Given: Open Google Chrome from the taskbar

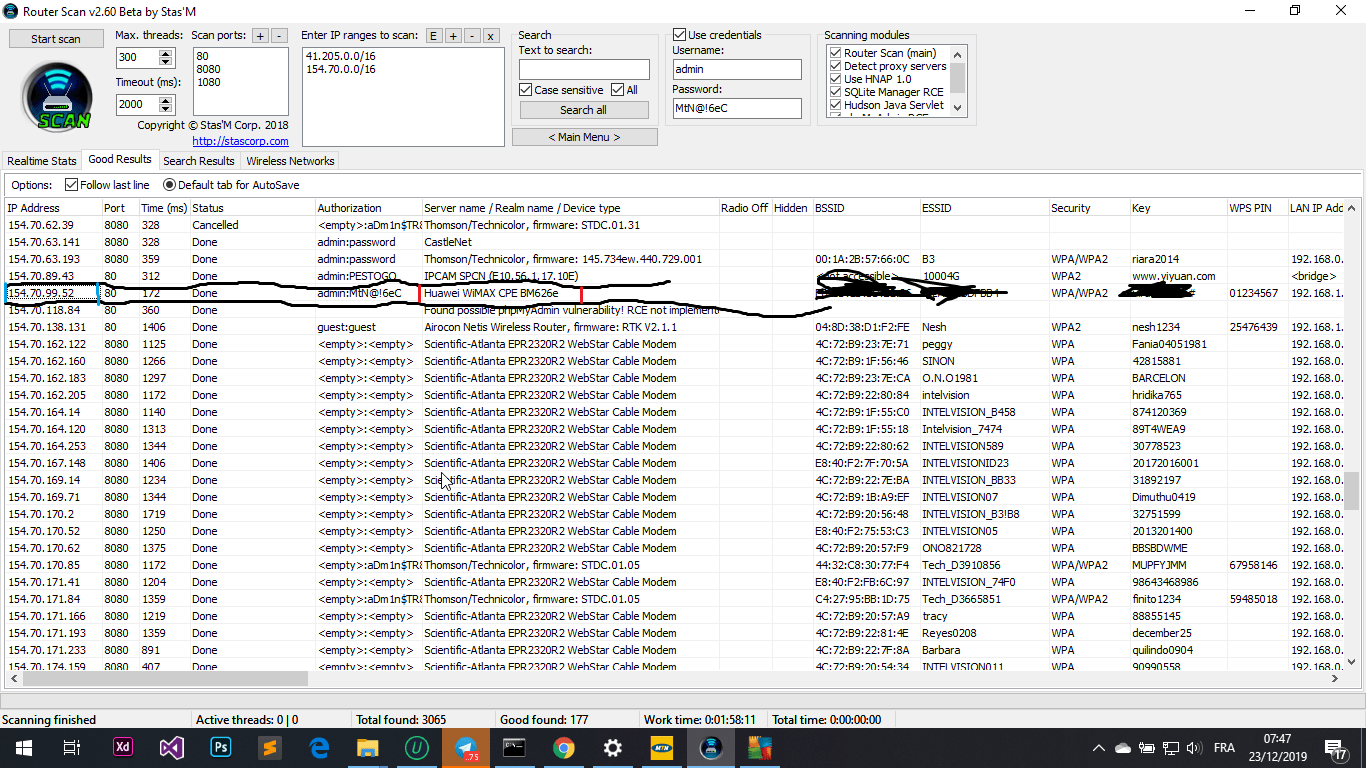Looking at the screenshot, I should (x=563, y=747).
